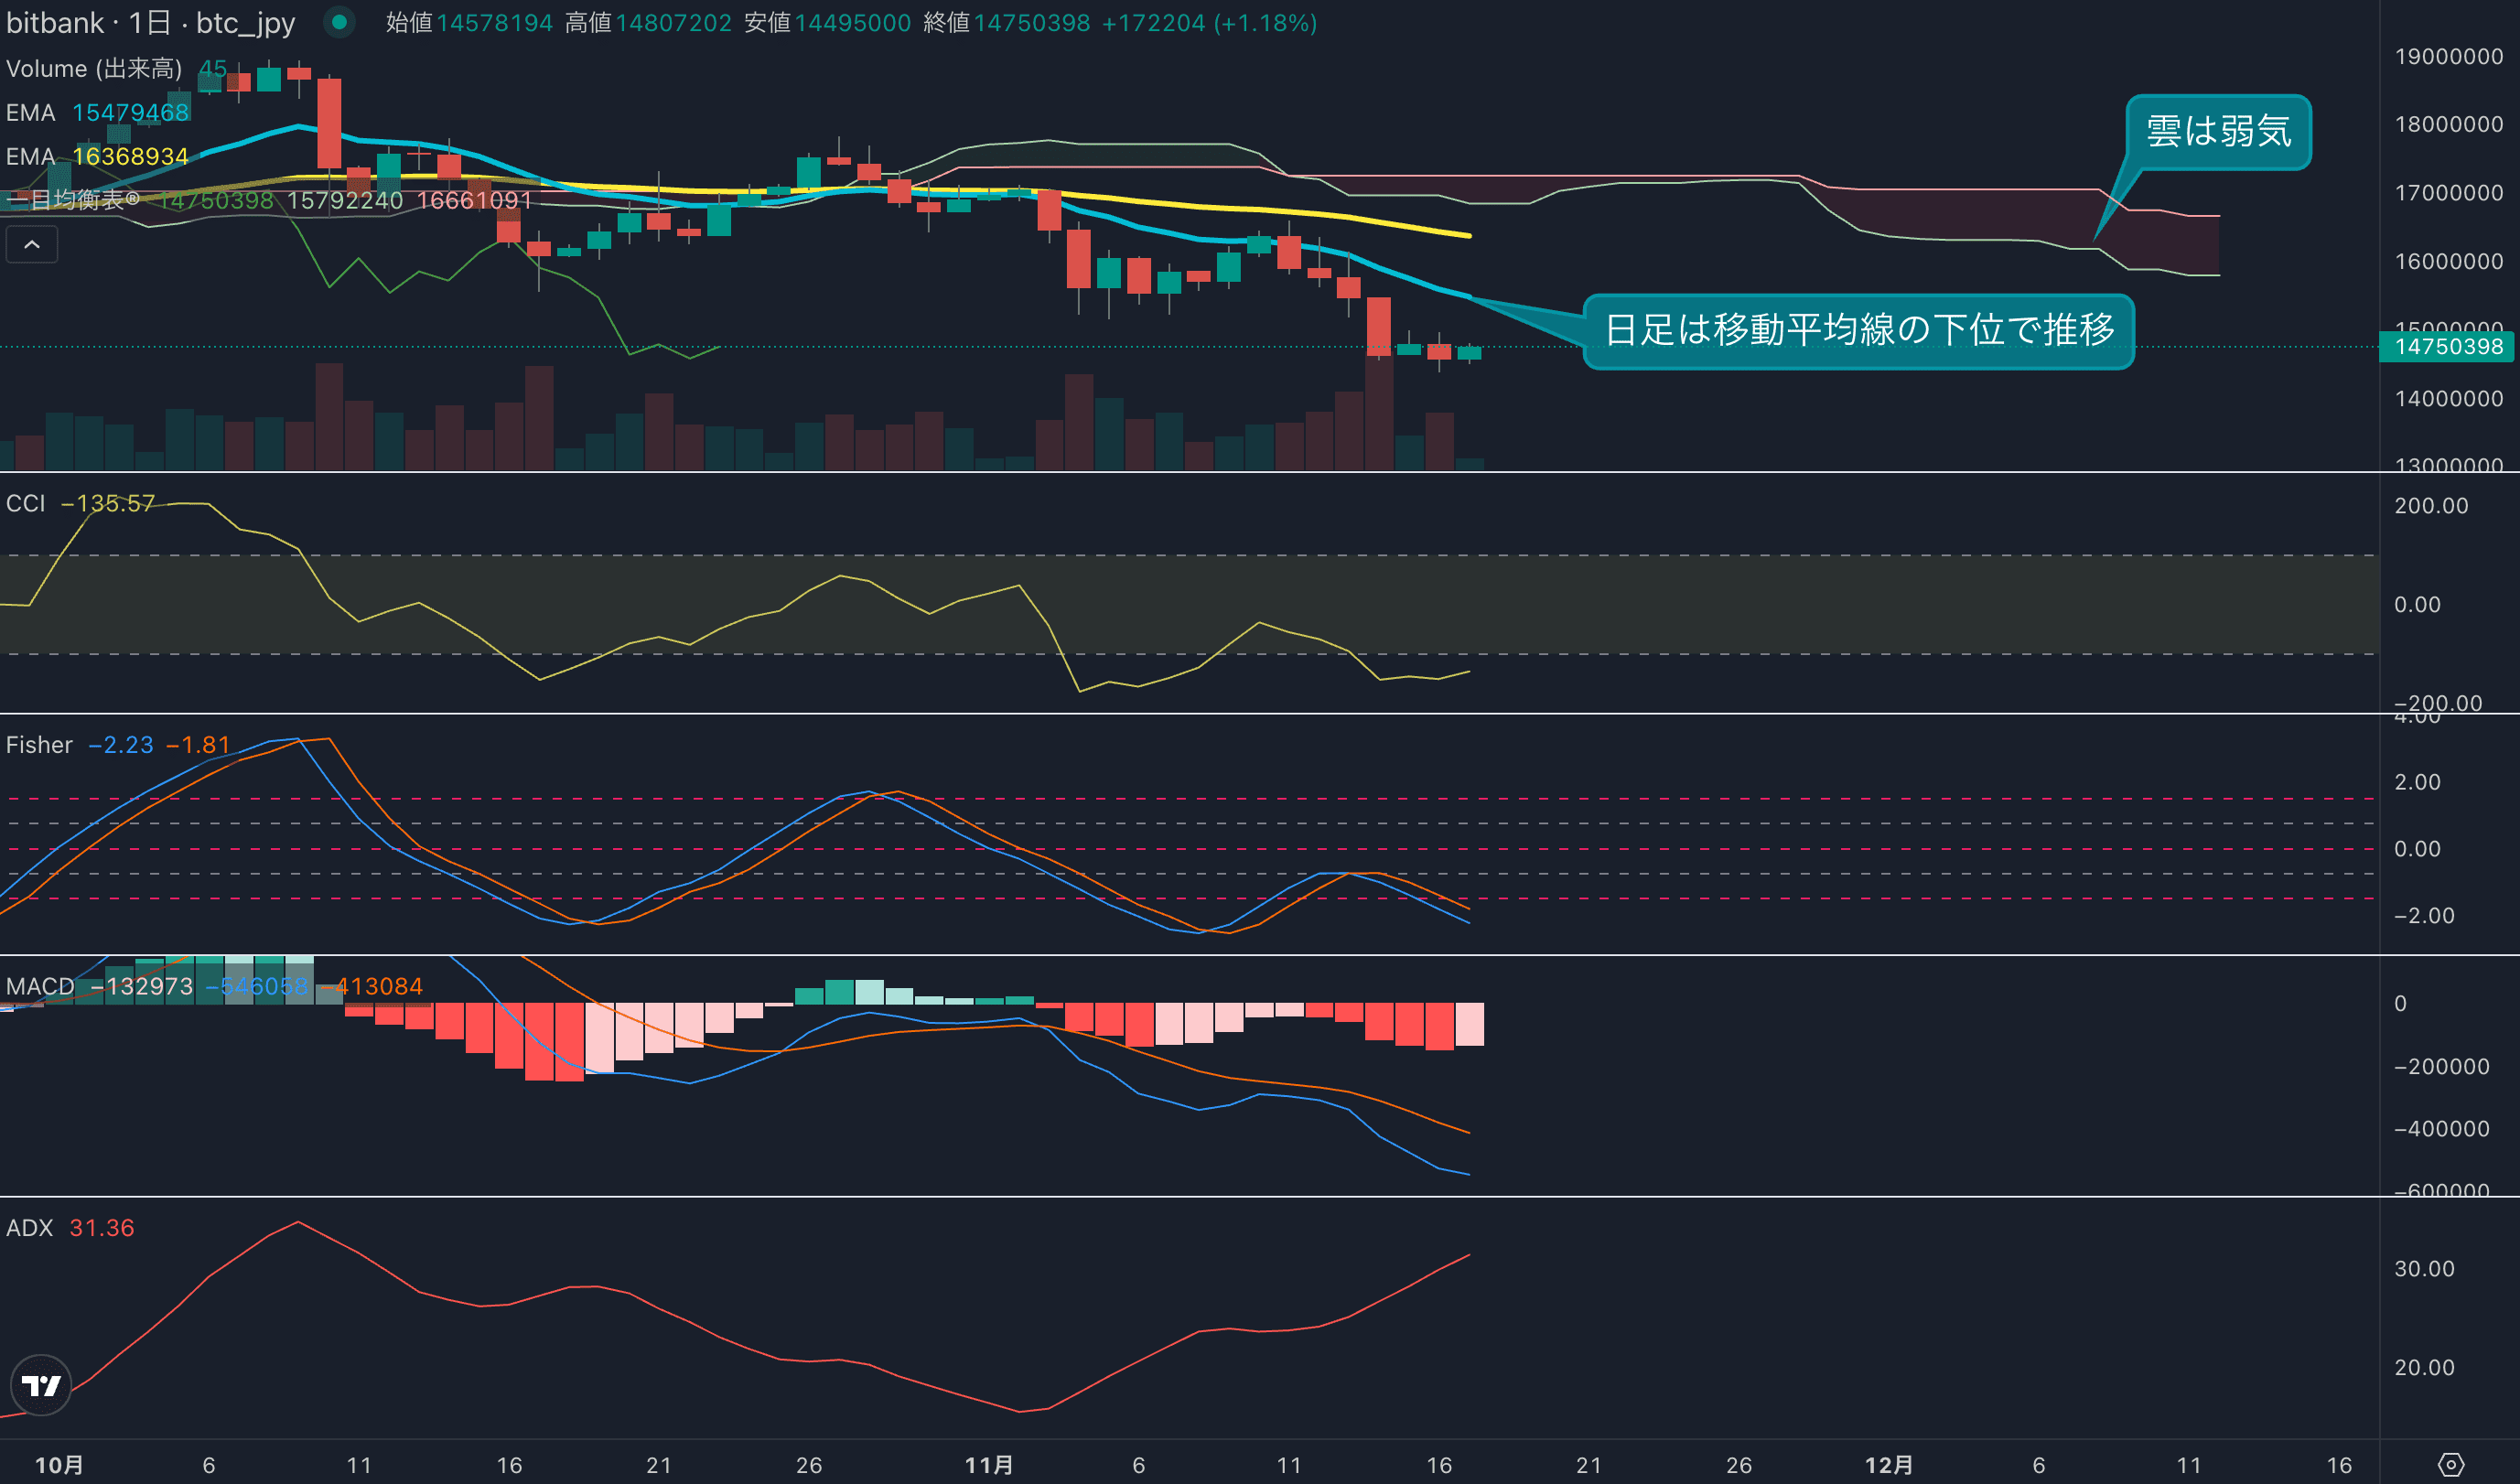Select the EMA 16368934 indicator legend
This screenshot has height=1484, width=2520.
[x=30, y=156]
